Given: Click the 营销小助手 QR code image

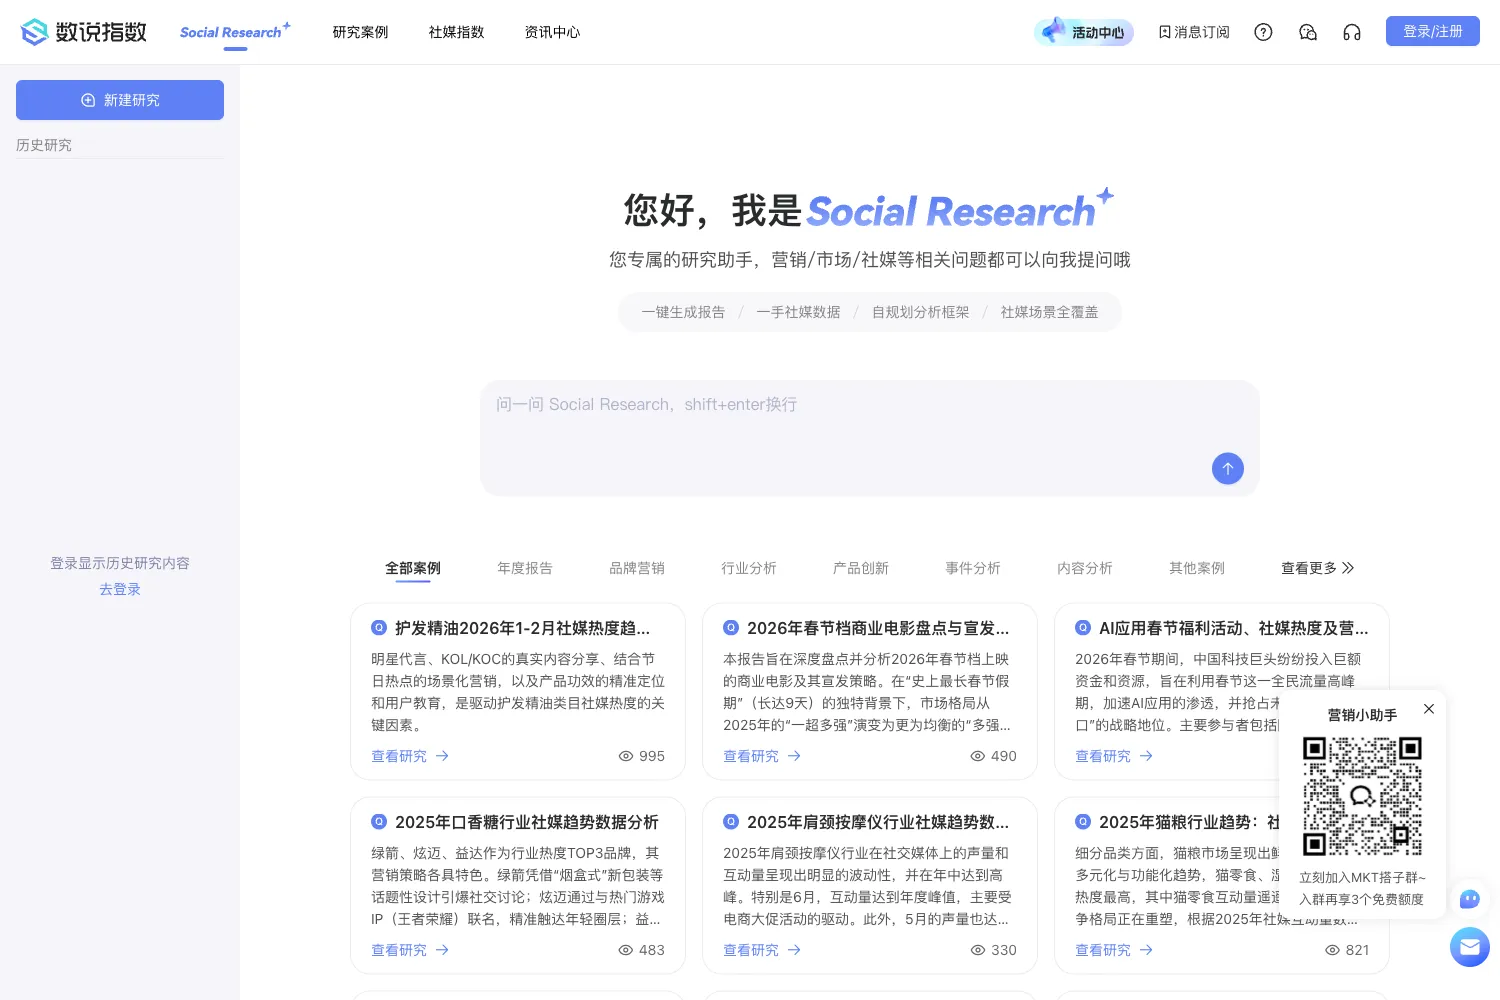Looking at the screenshot, I should coord(1362,797).
